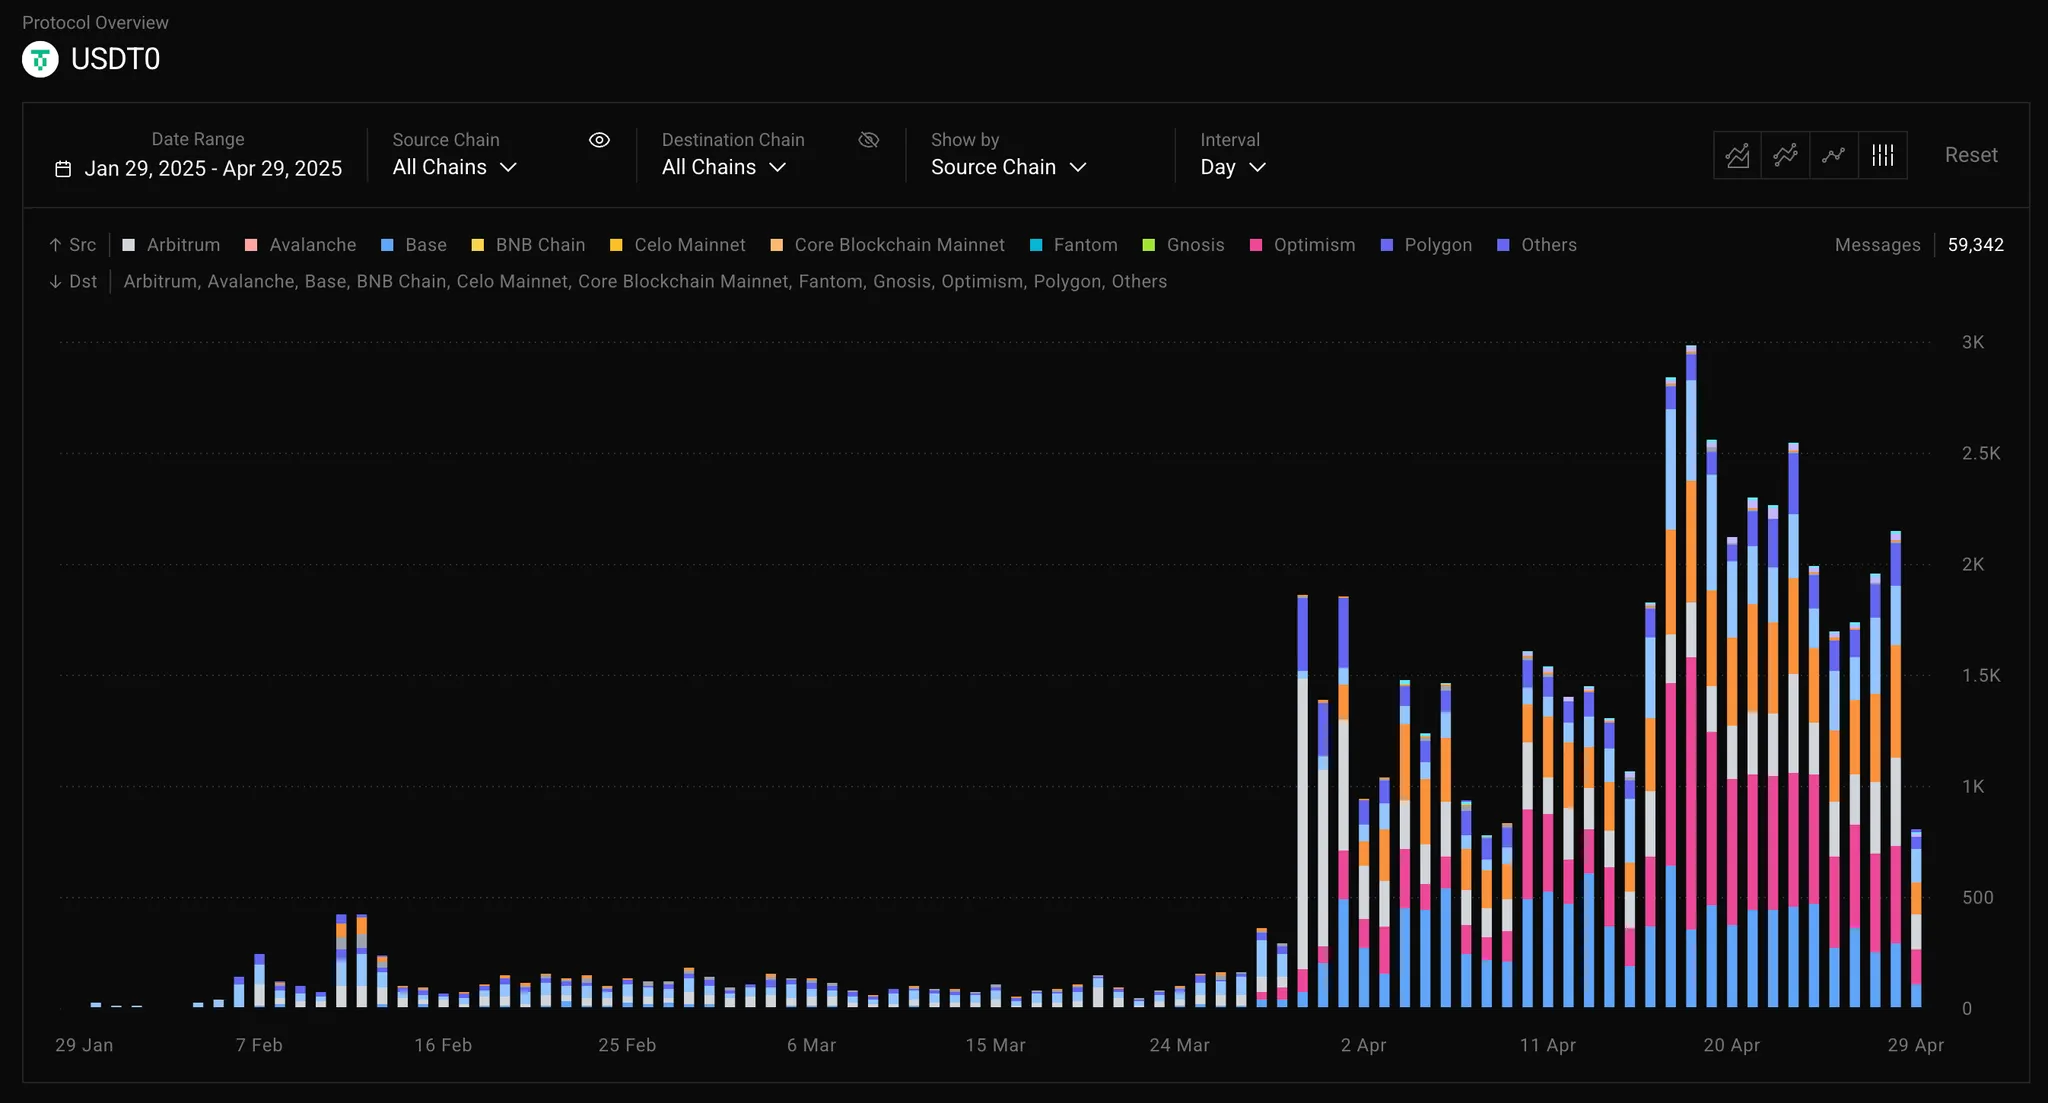This screenshot has width=2048, height=1103.
Task: Click the Src up-arrow sort icon
Action: 55,245
